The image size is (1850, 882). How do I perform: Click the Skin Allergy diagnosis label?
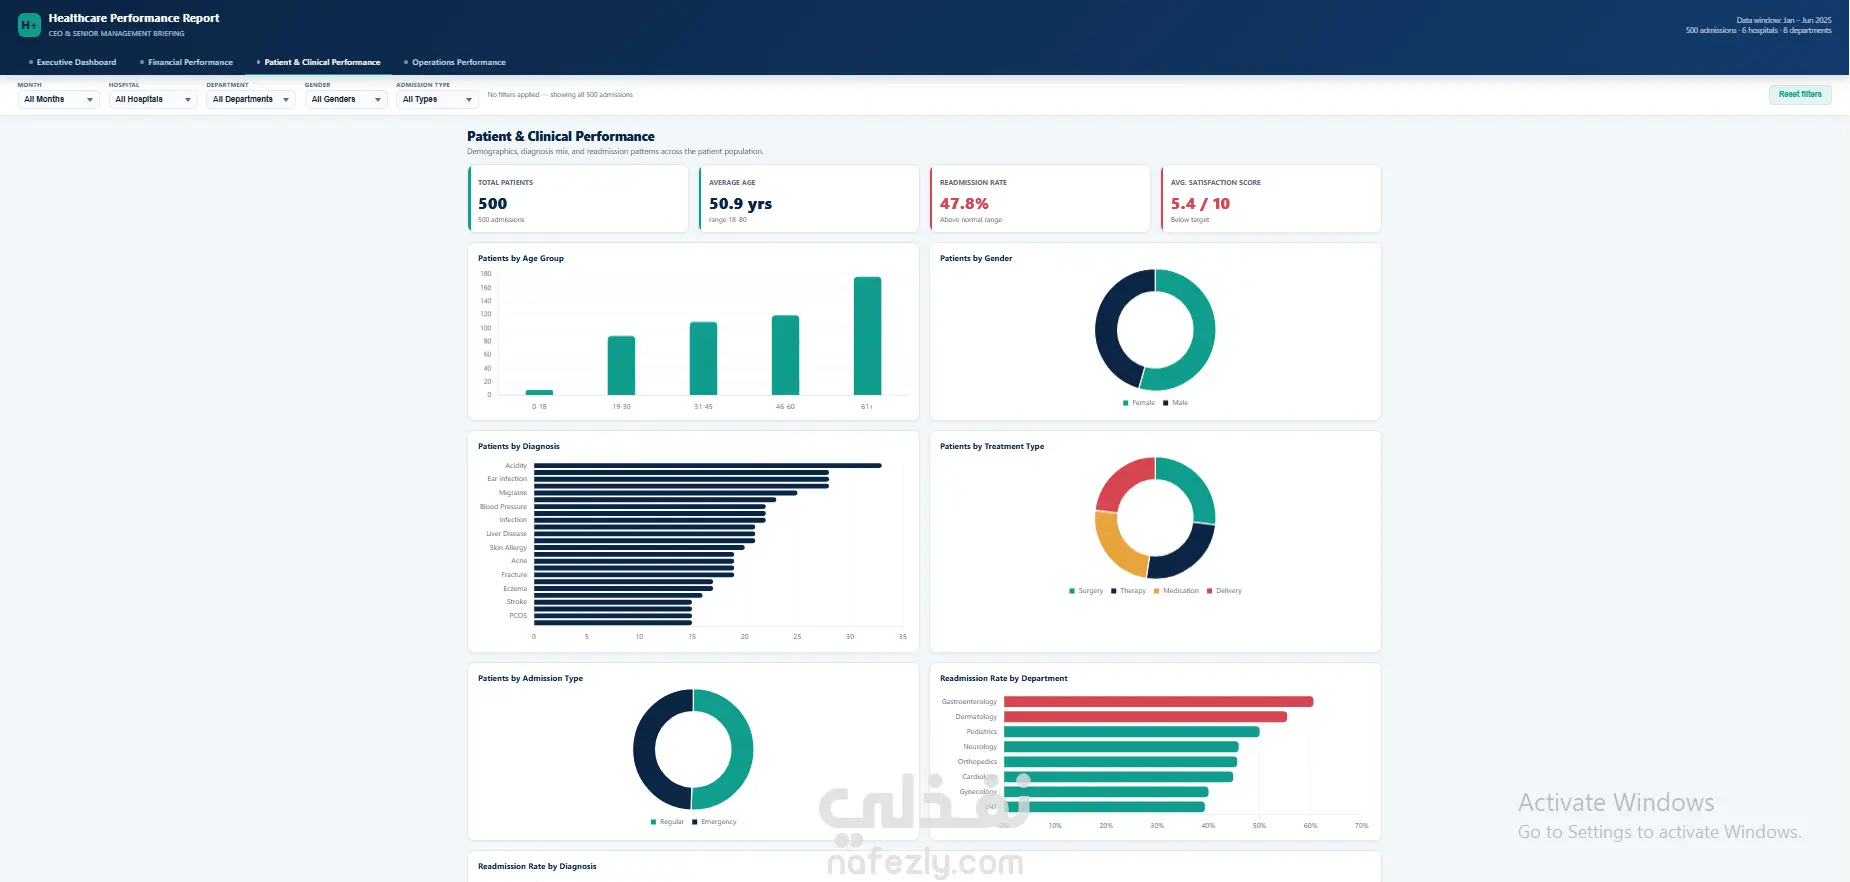click(508, 548)
